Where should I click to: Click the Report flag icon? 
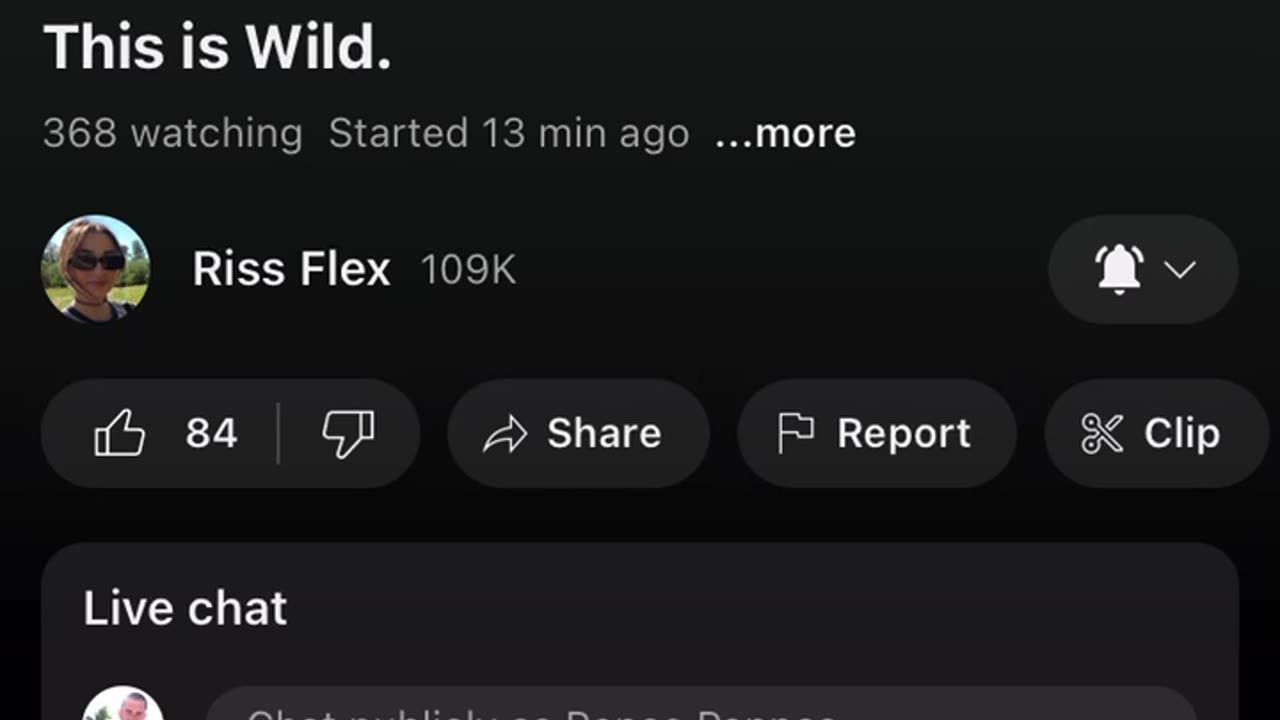tap(796, 434)
